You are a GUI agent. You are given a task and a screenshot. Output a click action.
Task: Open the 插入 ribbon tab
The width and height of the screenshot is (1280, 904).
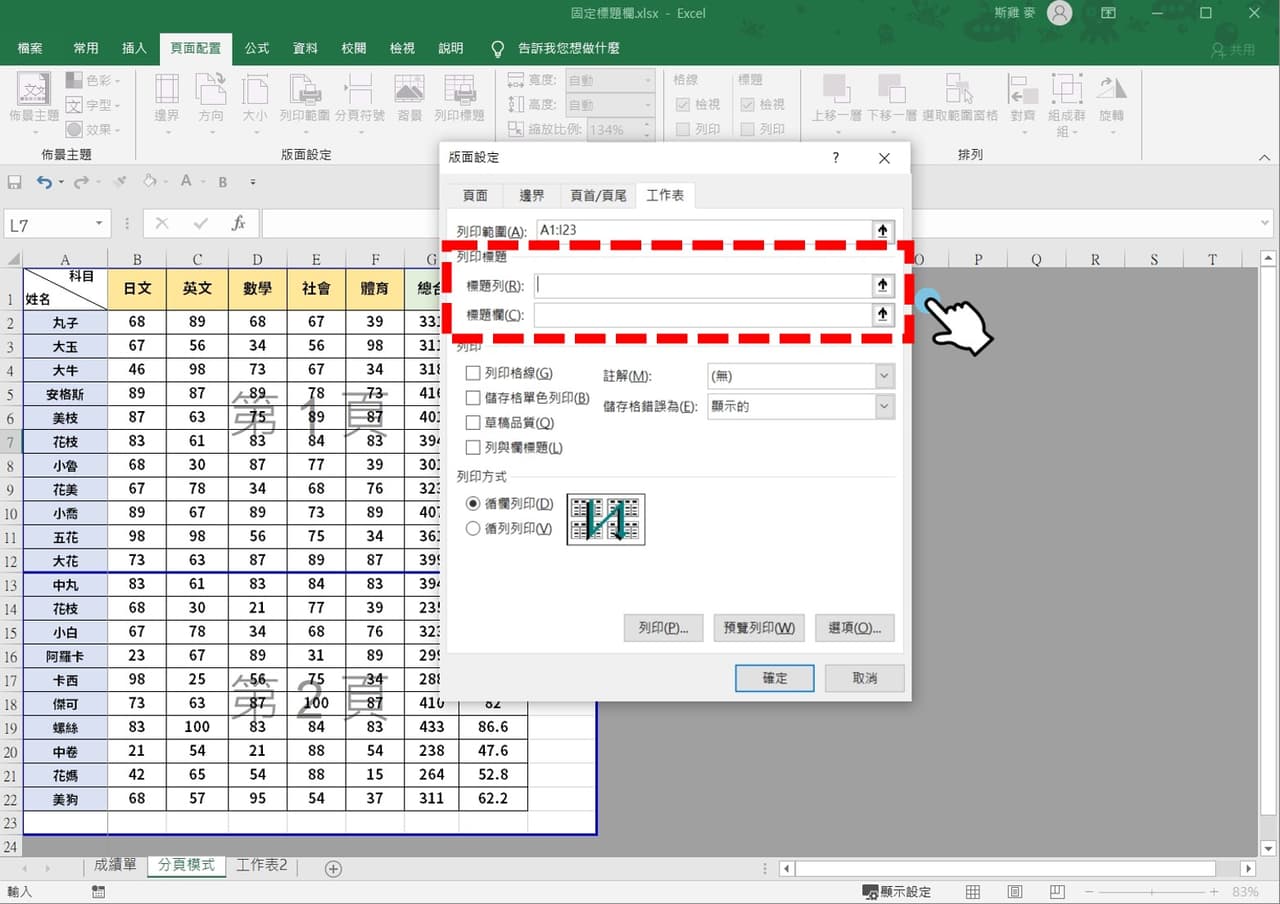(134, 47)
